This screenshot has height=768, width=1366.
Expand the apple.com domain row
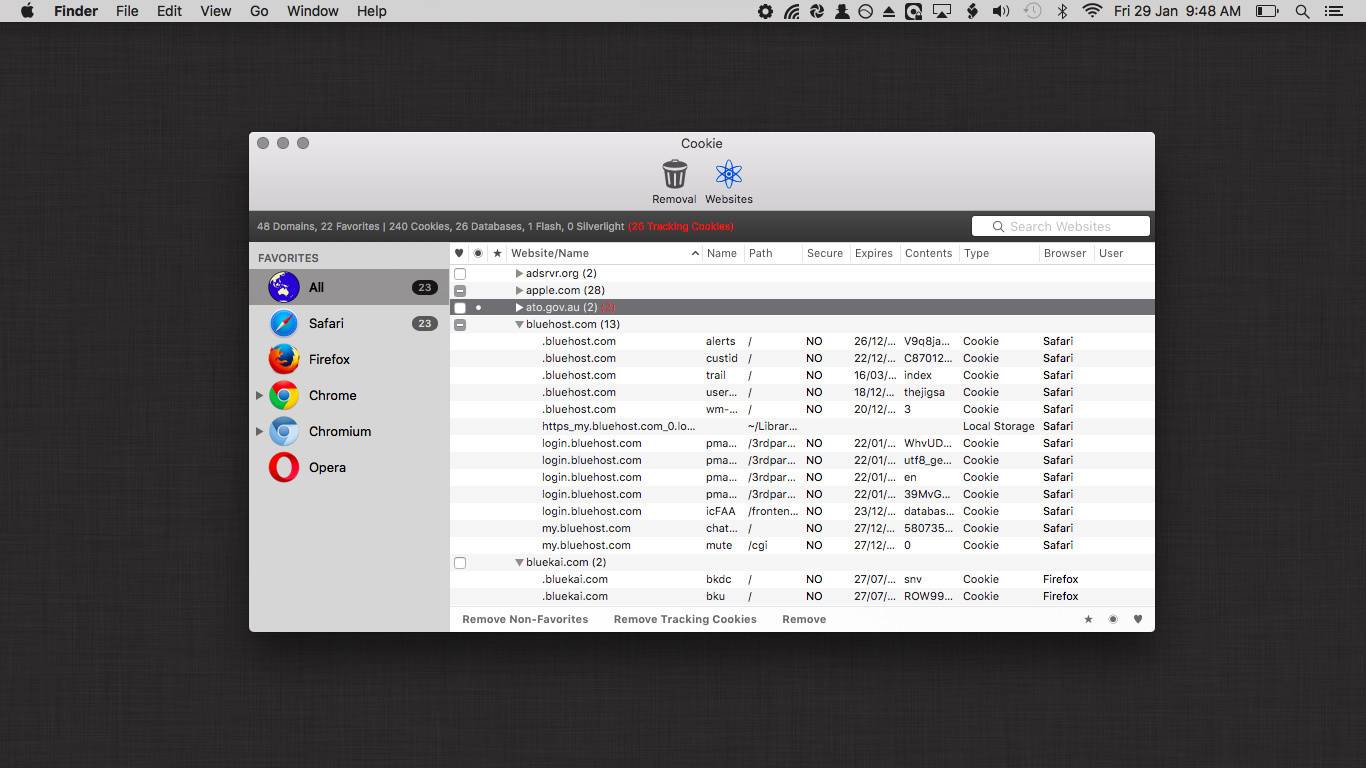click(519, 290)
